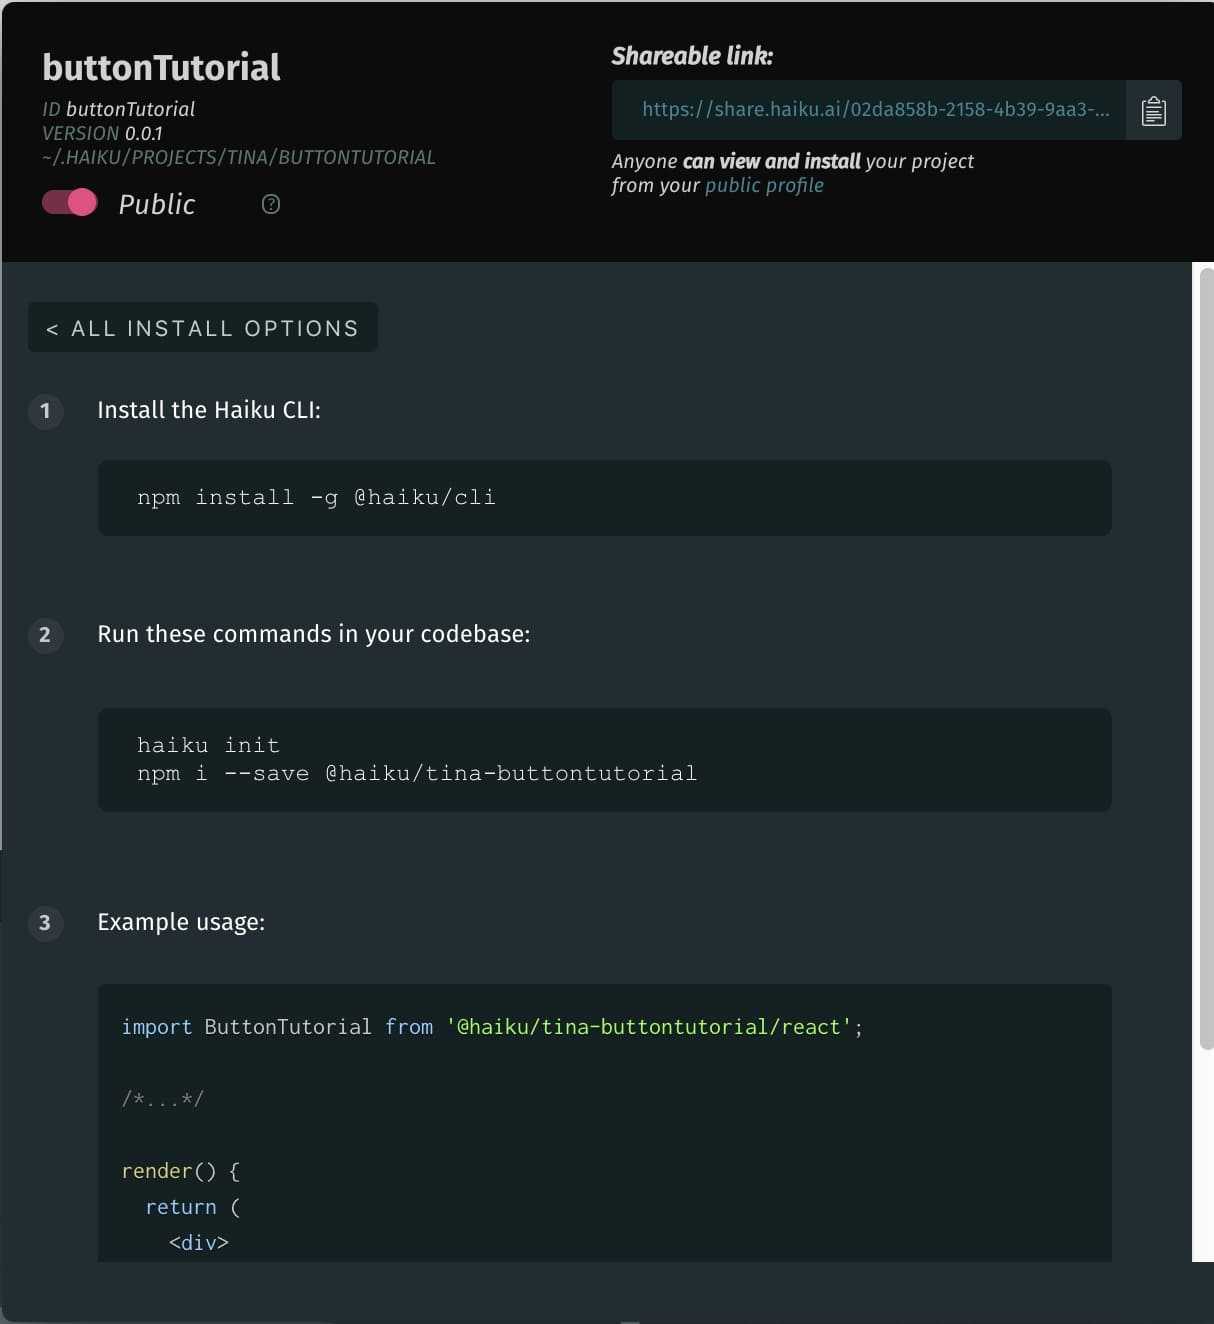The image size is (1214, 1324).
Task: Select the haiku init command line
Action: pos(208,745)
